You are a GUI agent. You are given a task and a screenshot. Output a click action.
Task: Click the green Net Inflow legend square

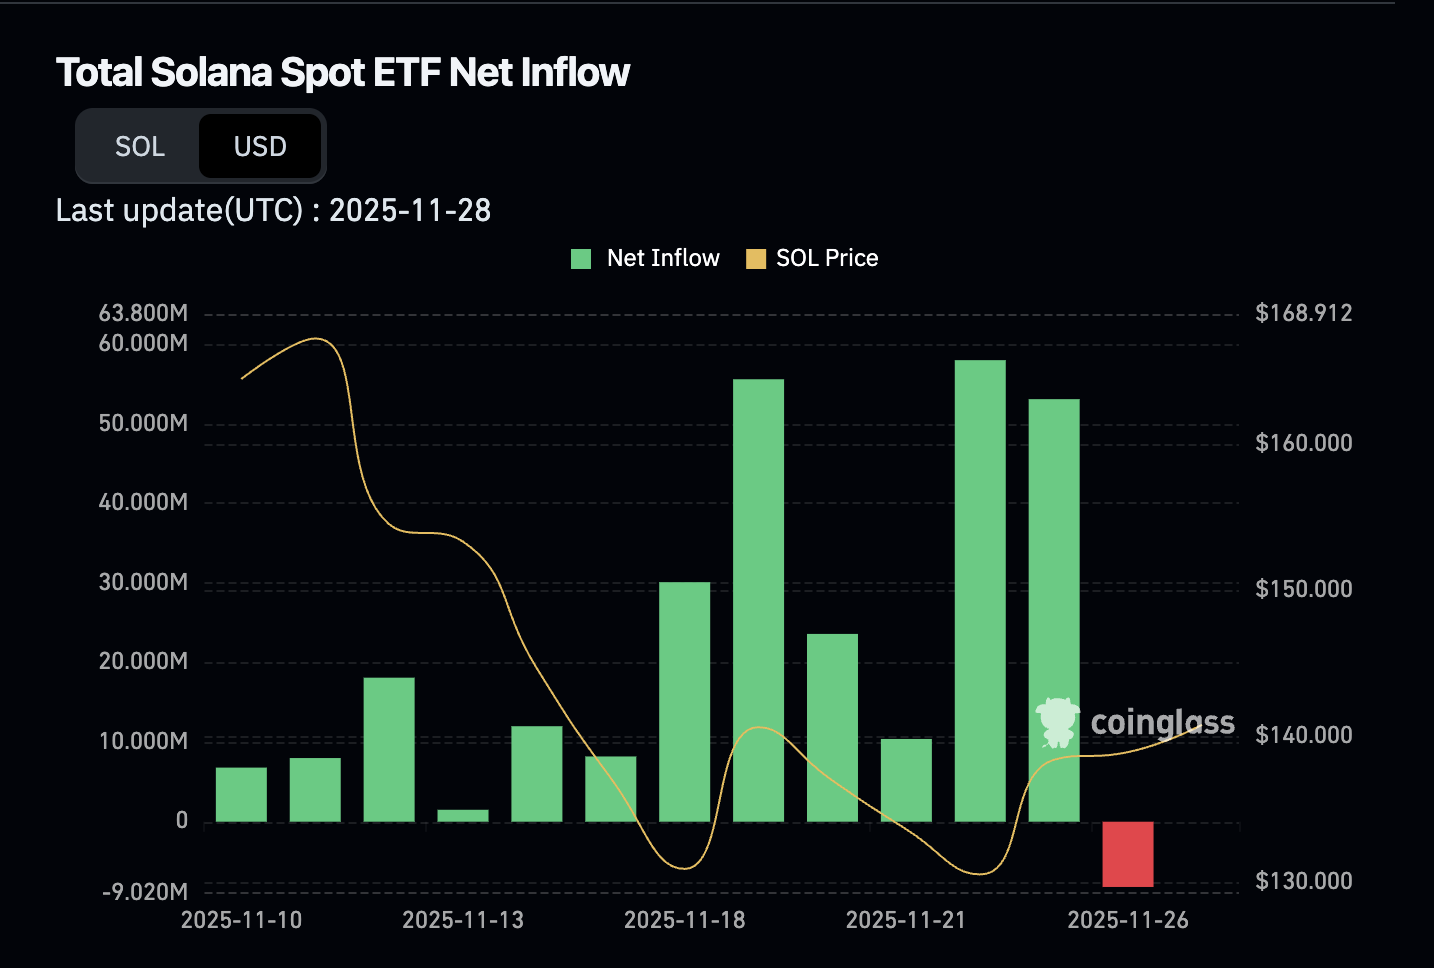tap(582, 258)
